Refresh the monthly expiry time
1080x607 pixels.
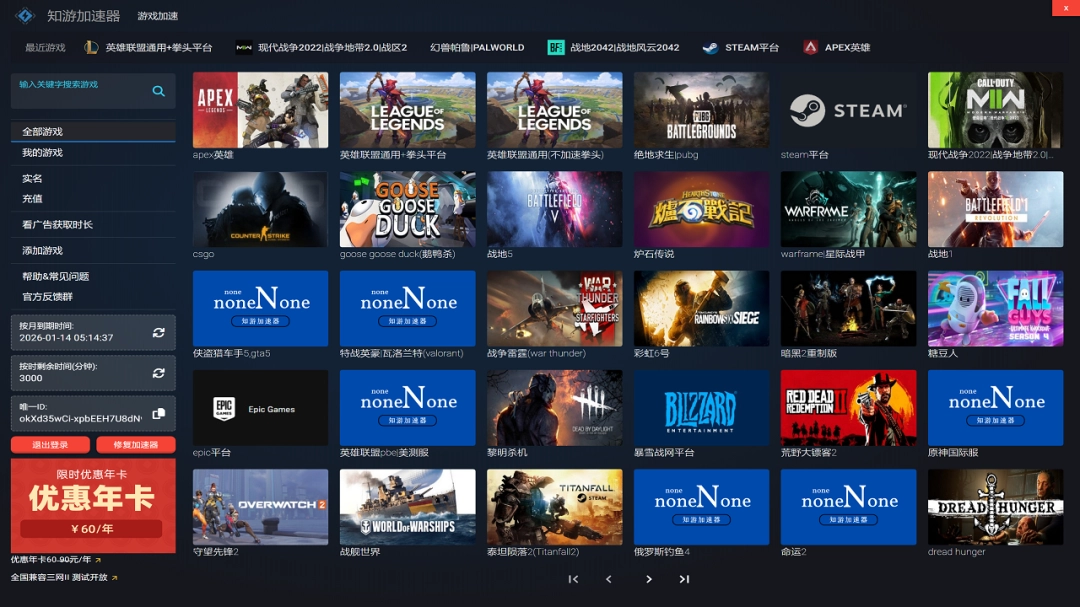tap(158, 333)
